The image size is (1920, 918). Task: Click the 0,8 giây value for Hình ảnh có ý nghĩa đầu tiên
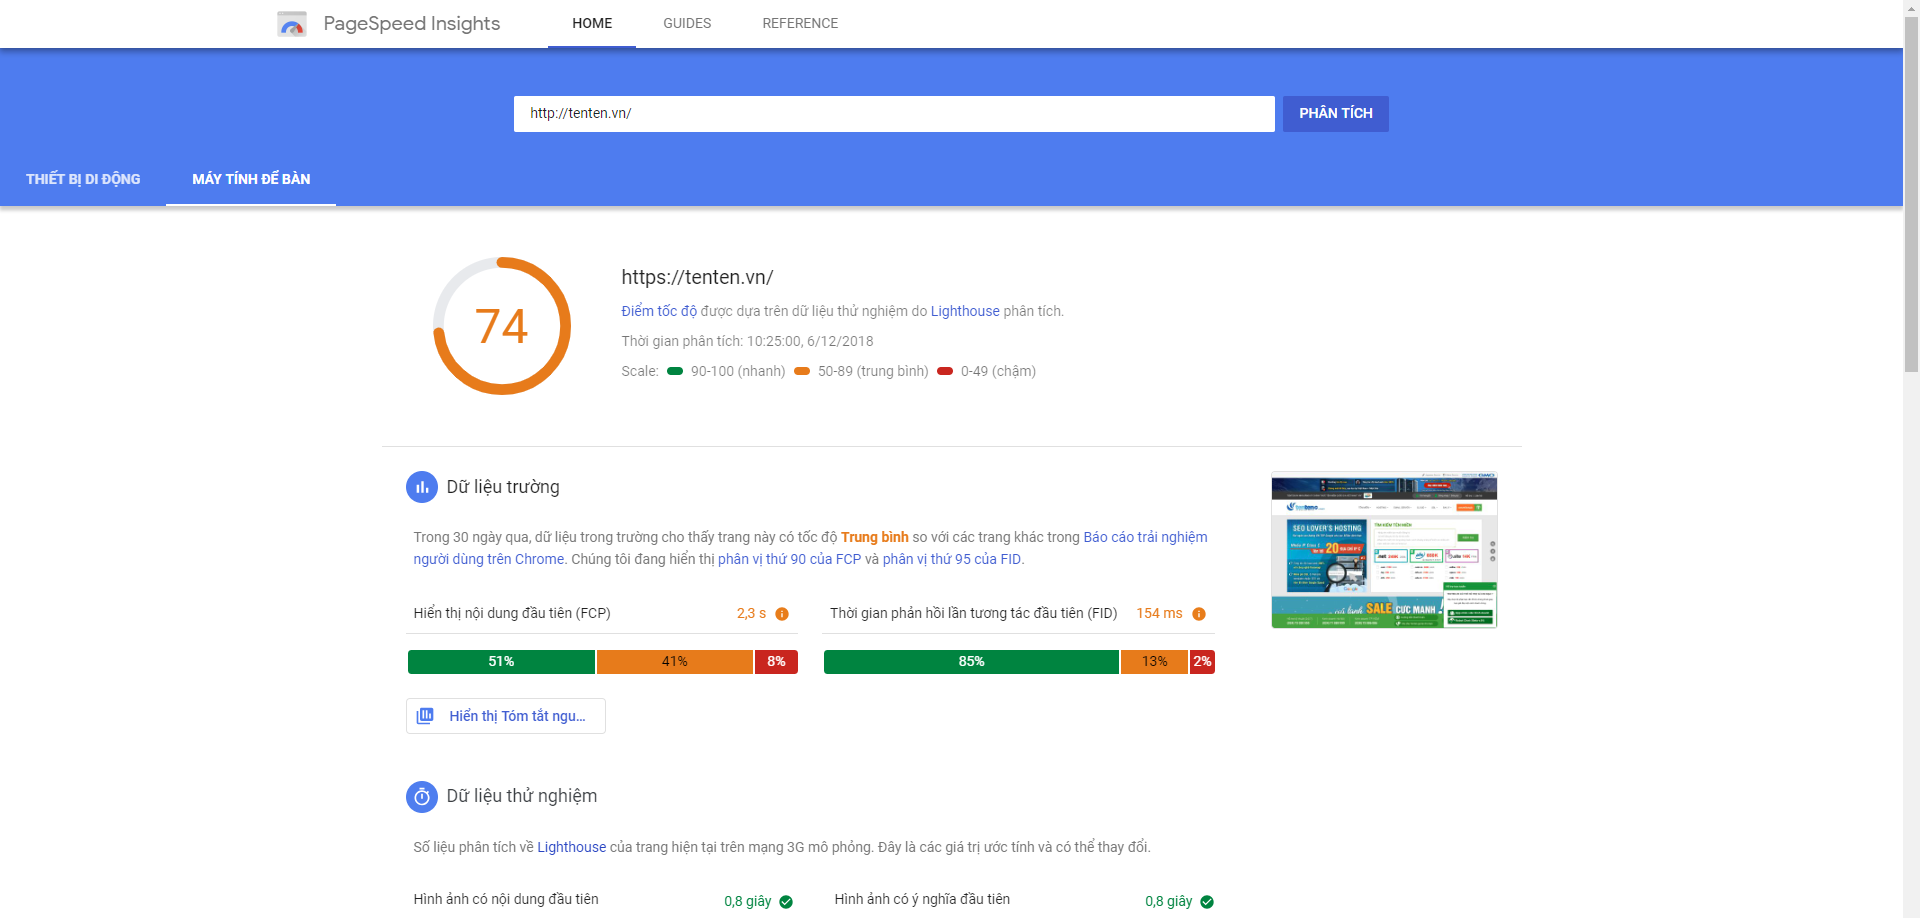click(x=1169, y=901)
